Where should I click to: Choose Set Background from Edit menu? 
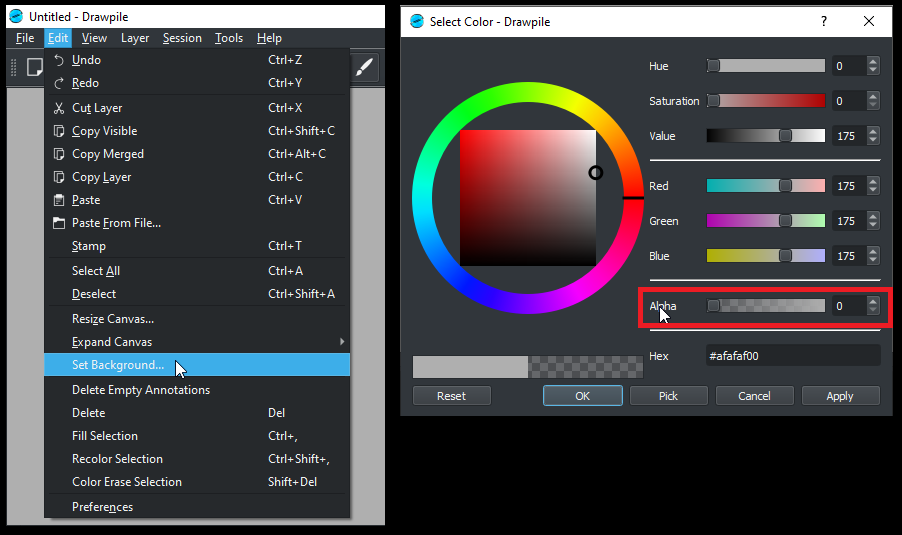coord(197,365)
